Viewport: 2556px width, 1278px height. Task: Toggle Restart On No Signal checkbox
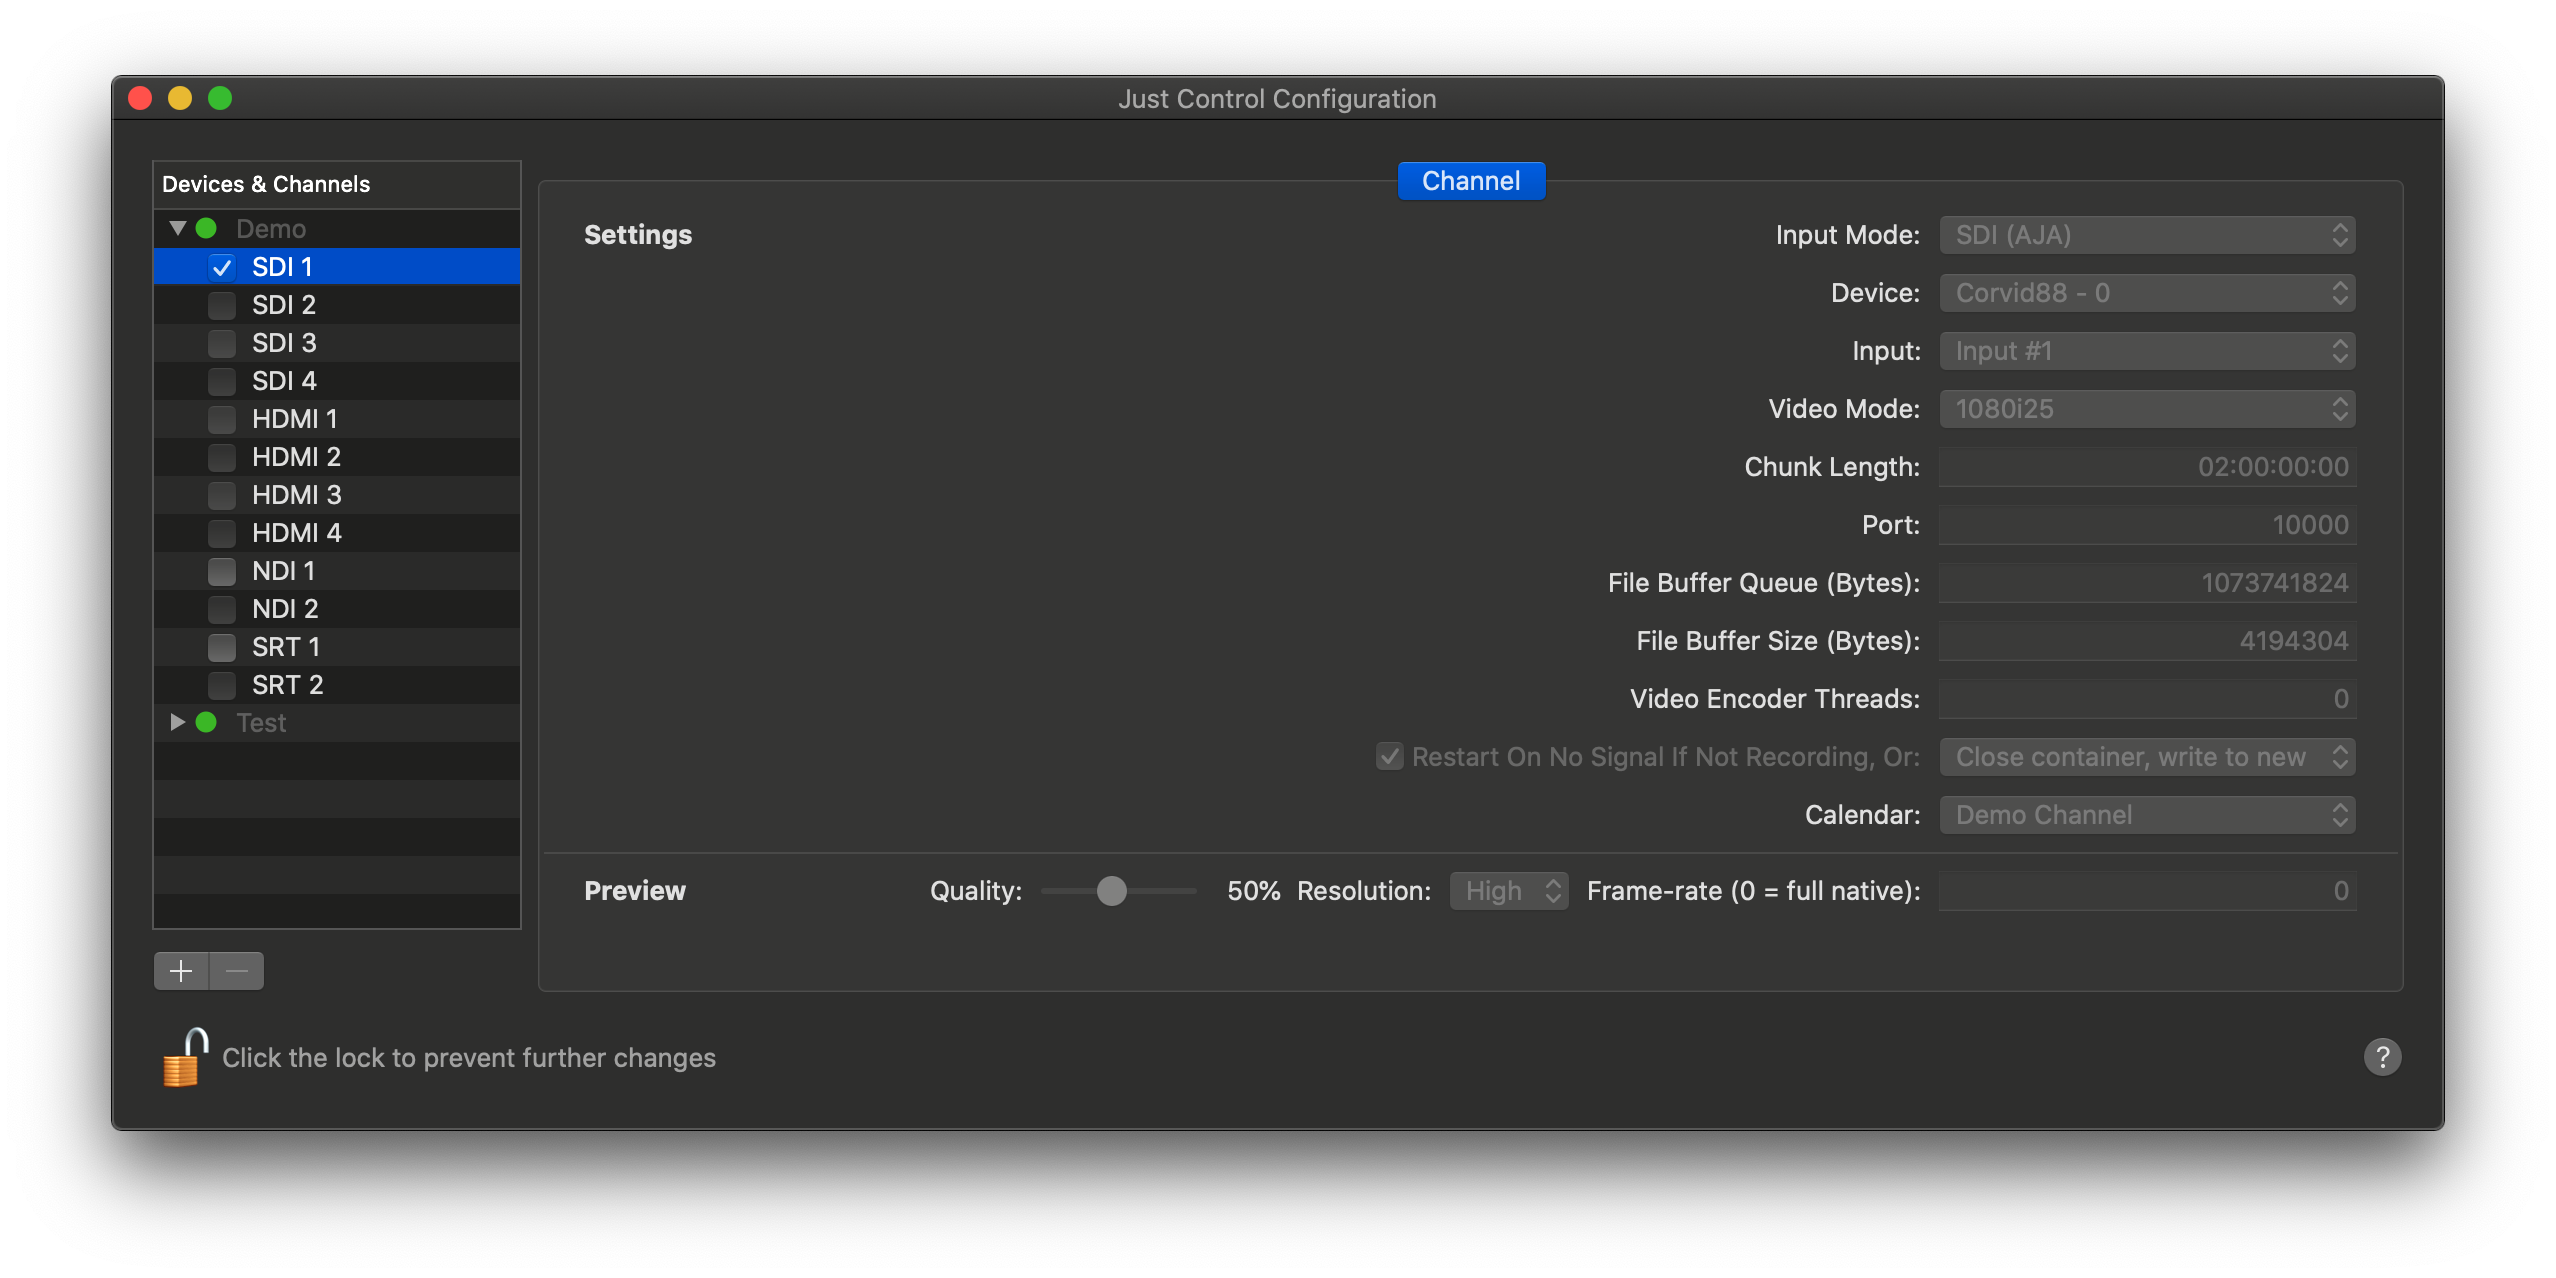(x=1389, y=757)
